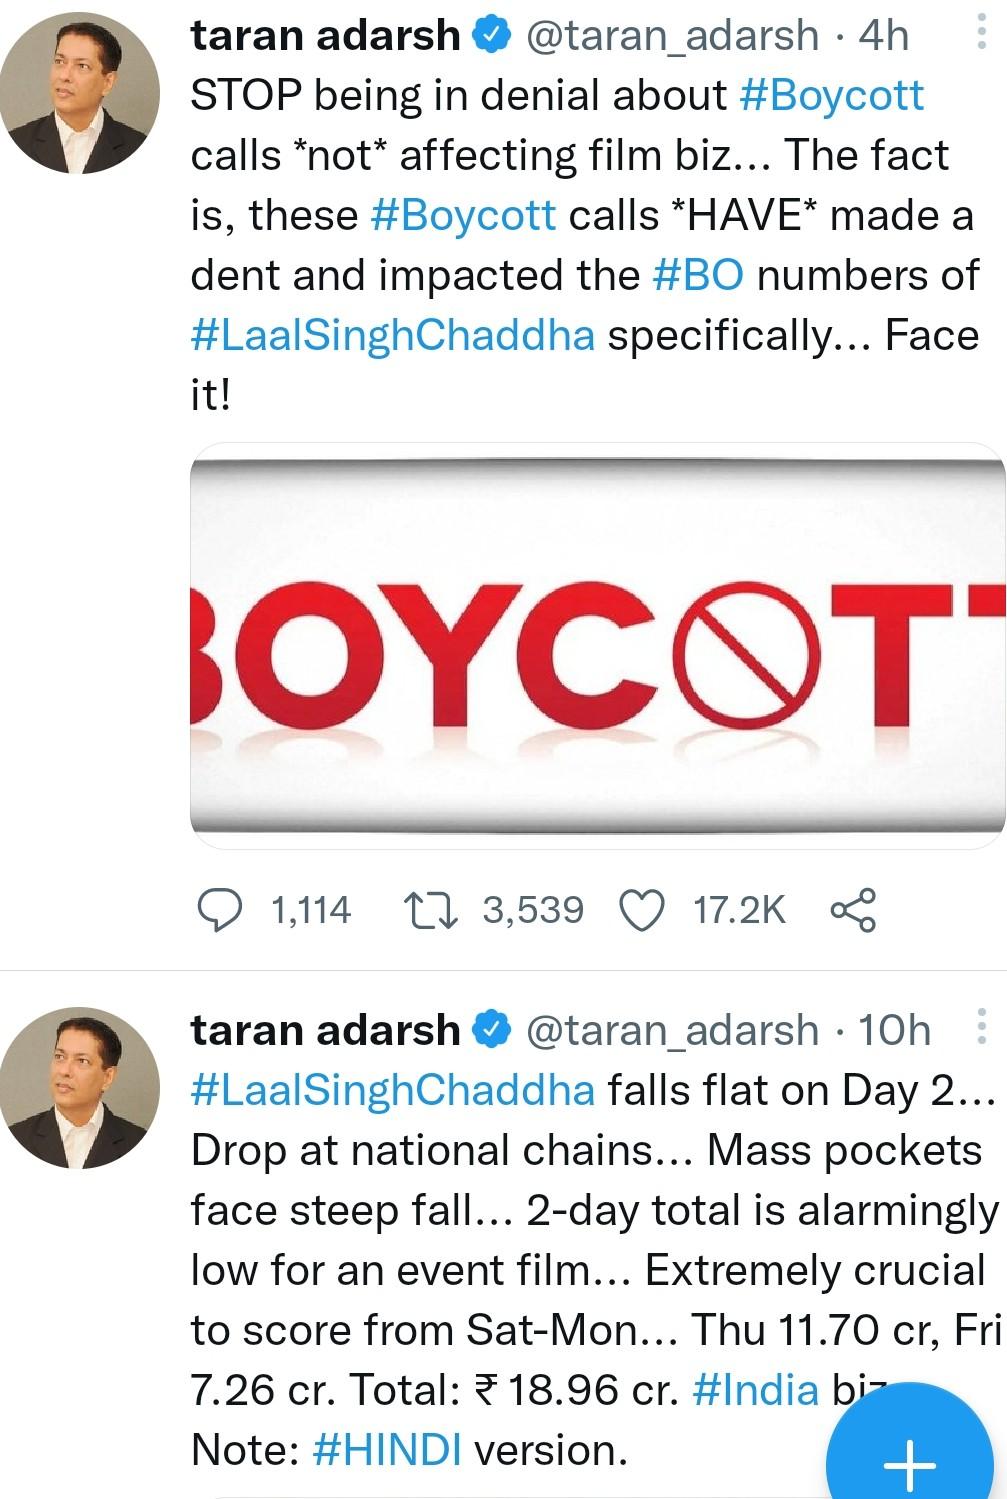Open more options on first tweet
Screen dimensions: 1007x1499
pos(980,36)
